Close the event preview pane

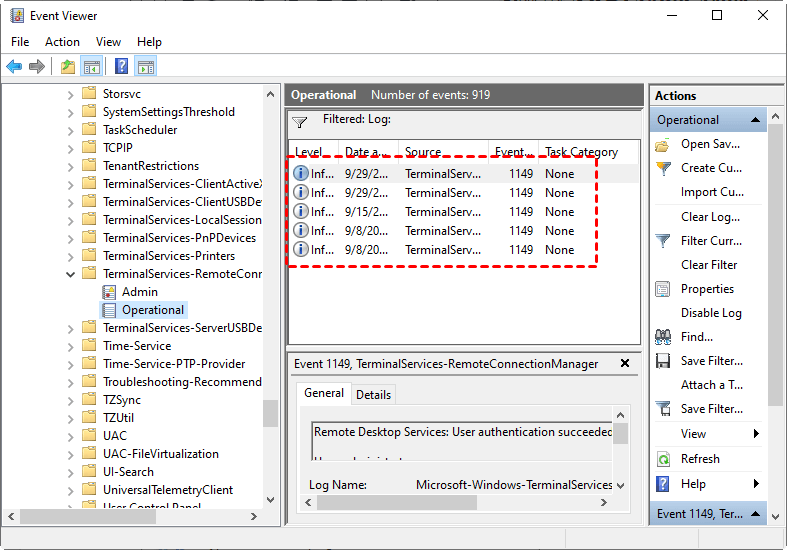[x=625, y=364]
